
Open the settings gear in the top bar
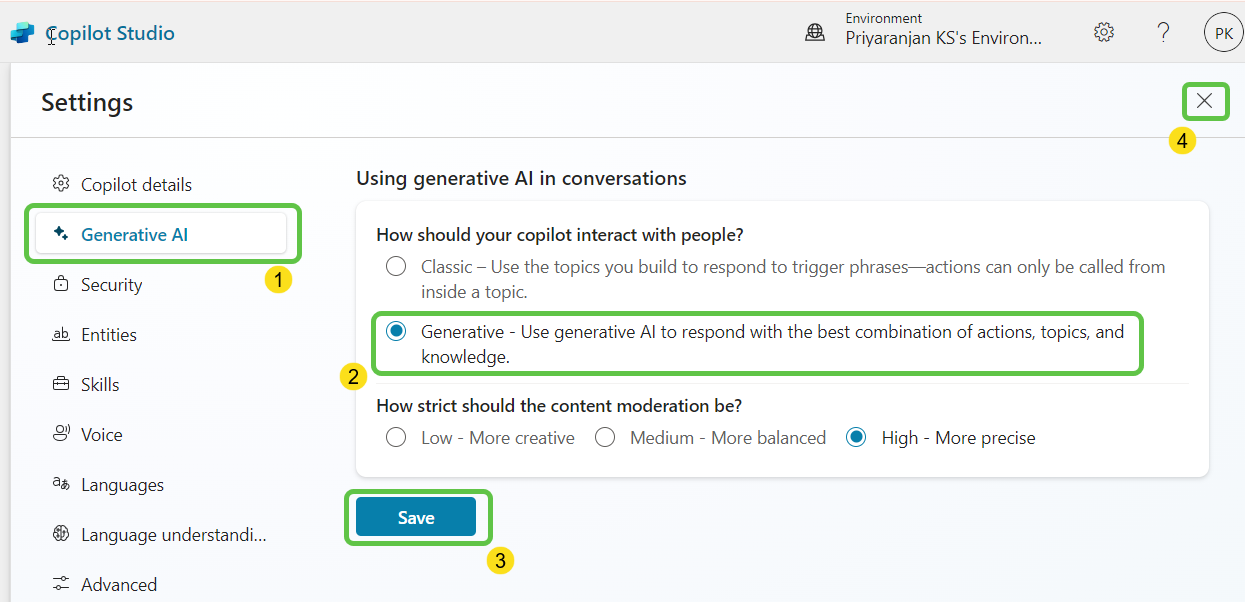coord(1103,31)
